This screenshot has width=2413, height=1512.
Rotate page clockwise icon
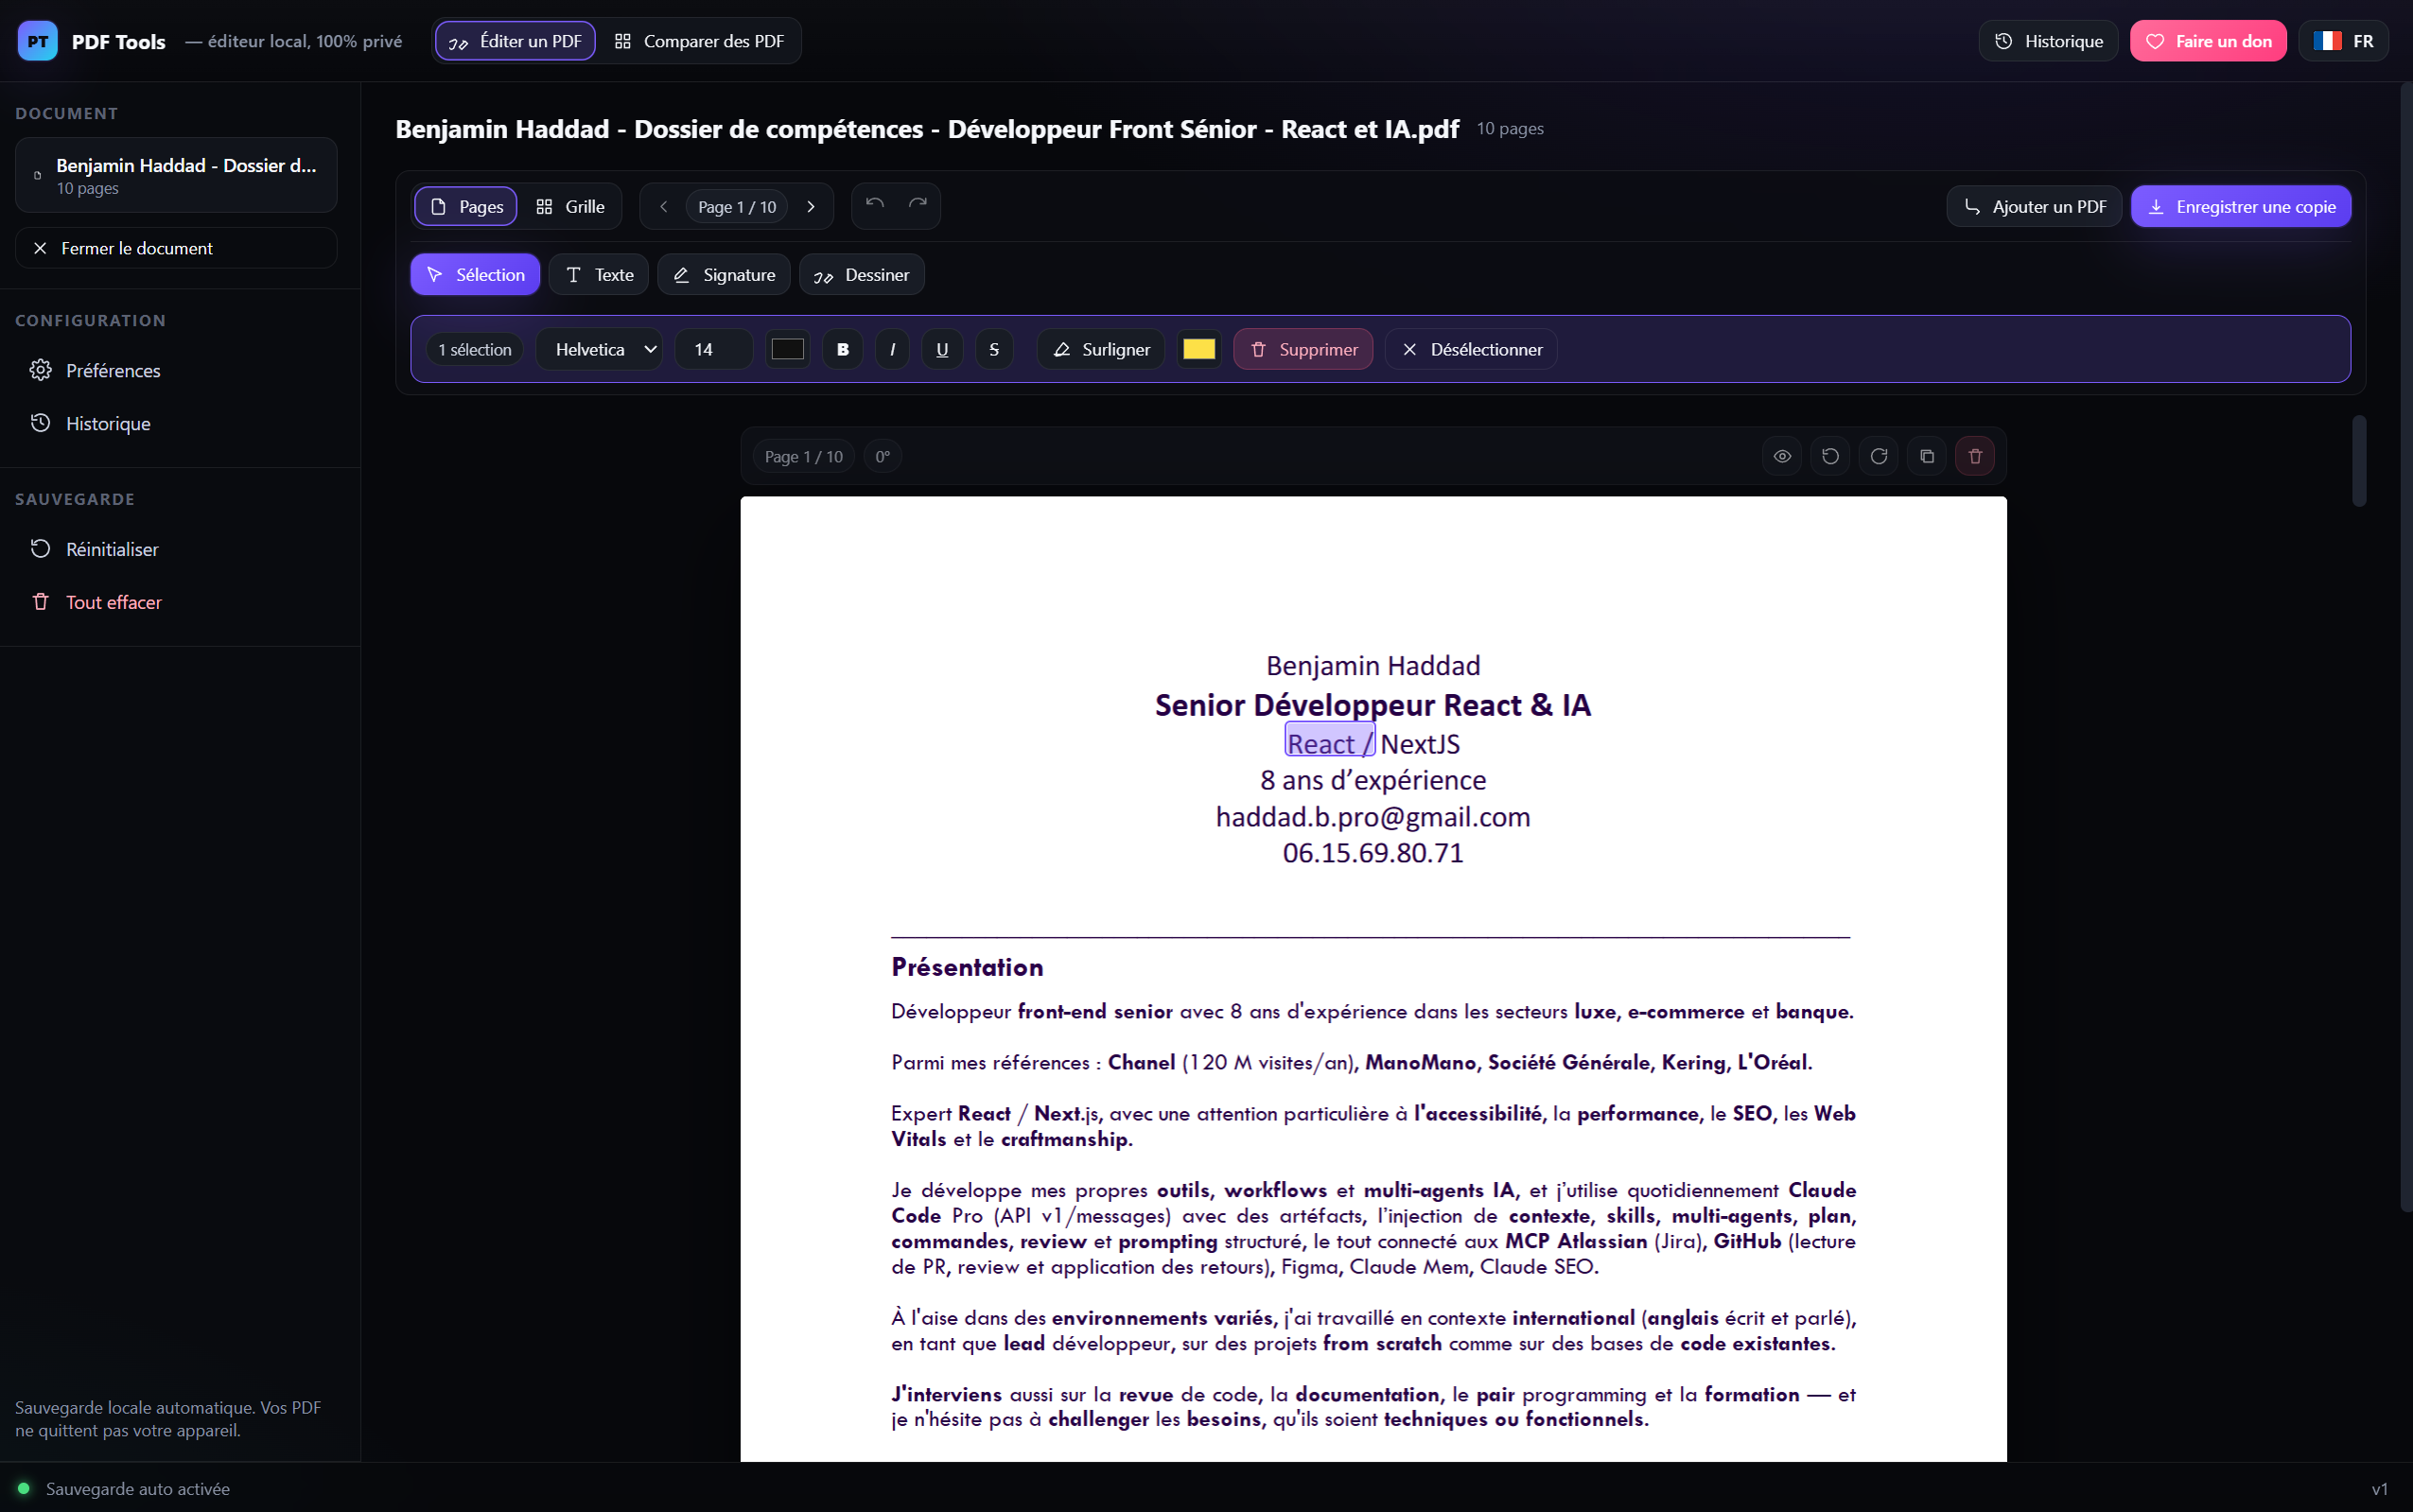pos(1879,457)
